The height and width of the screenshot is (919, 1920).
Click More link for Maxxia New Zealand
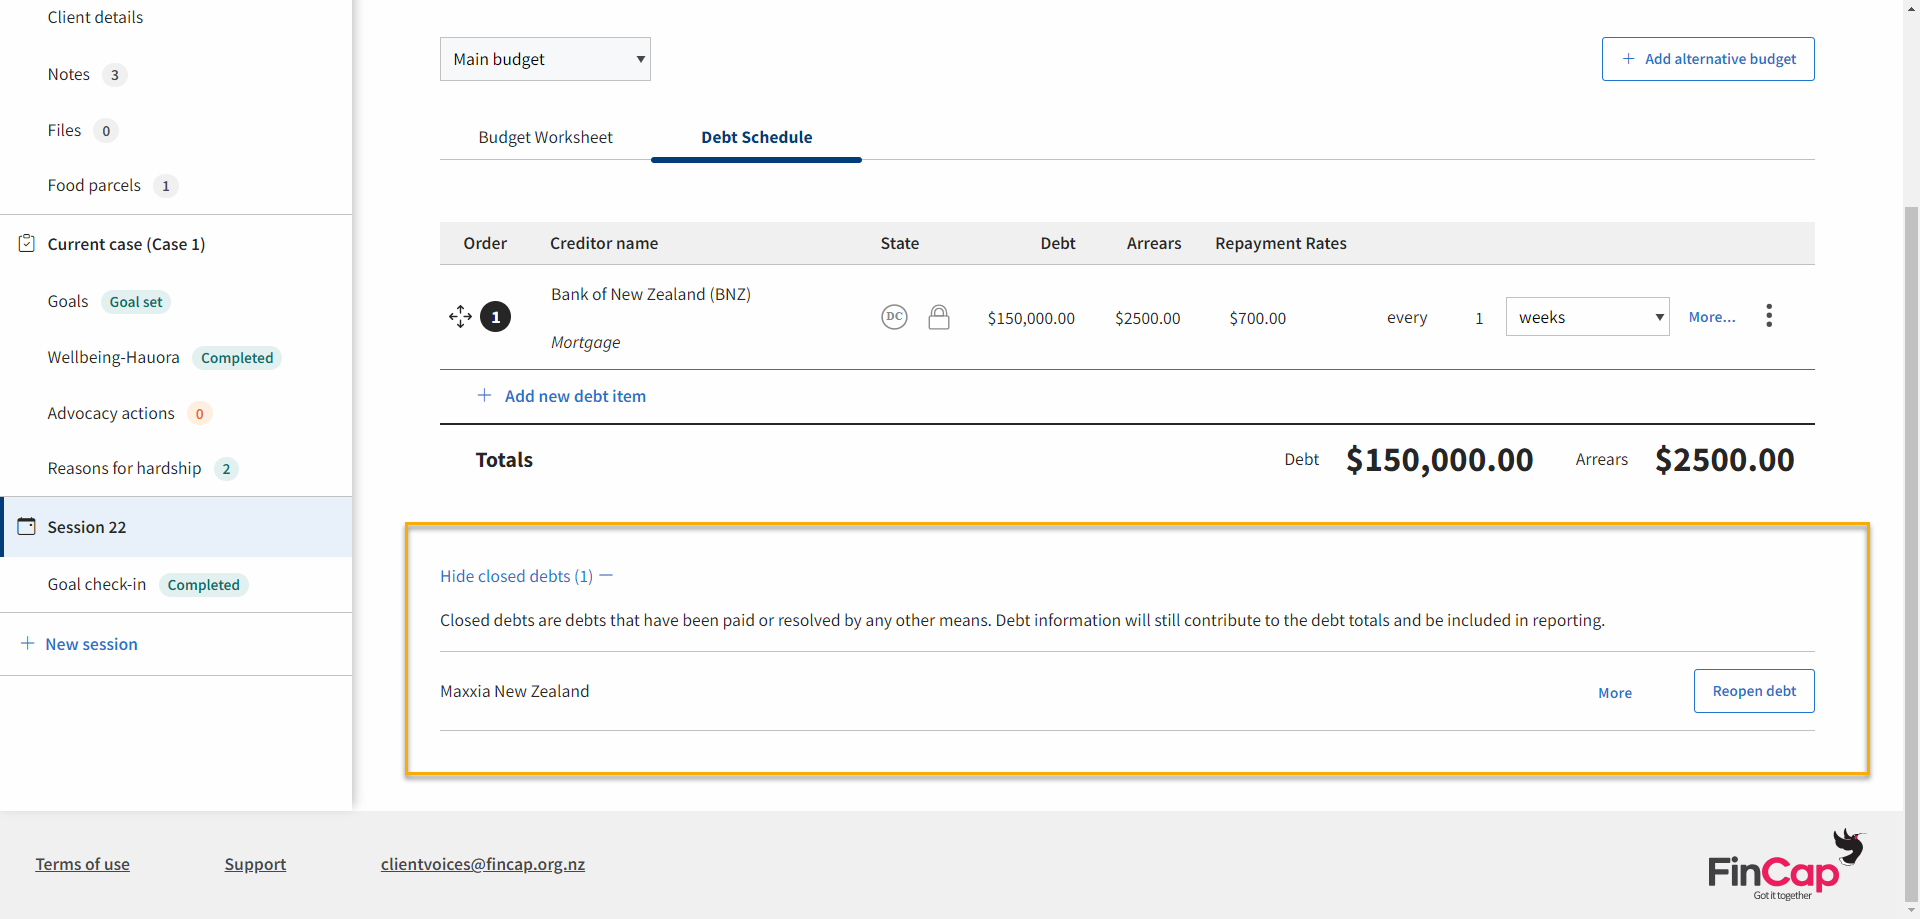point(1615,692)
